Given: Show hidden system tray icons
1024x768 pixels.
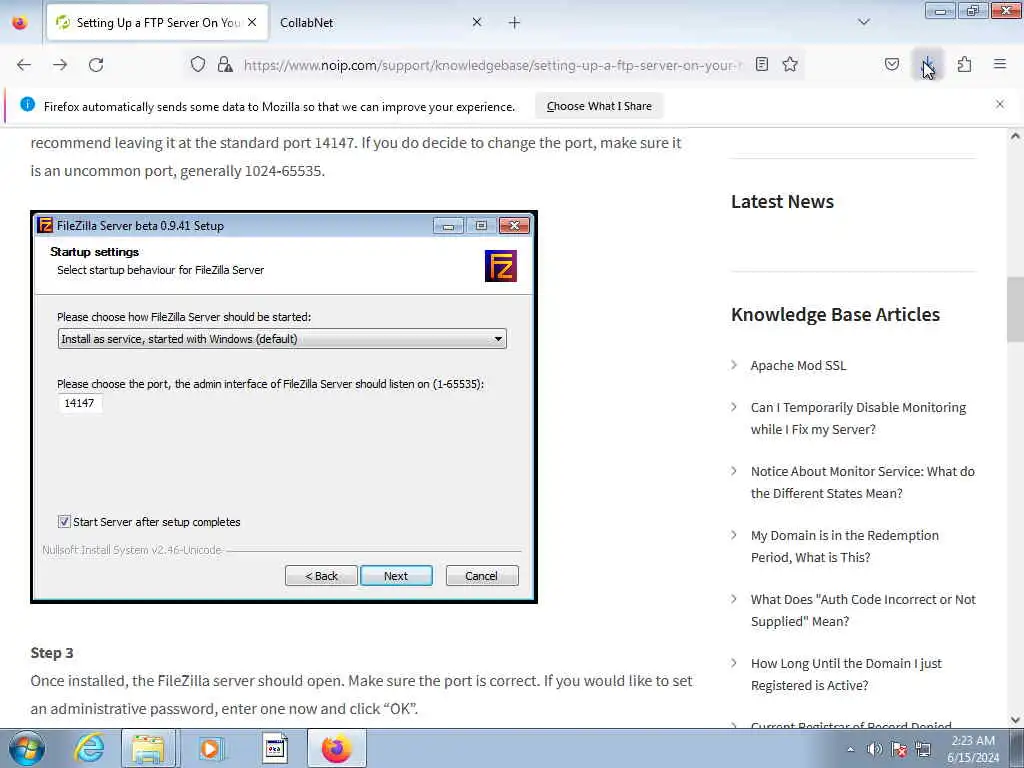Looking at the screenshot, I should [x=850, y=749].
